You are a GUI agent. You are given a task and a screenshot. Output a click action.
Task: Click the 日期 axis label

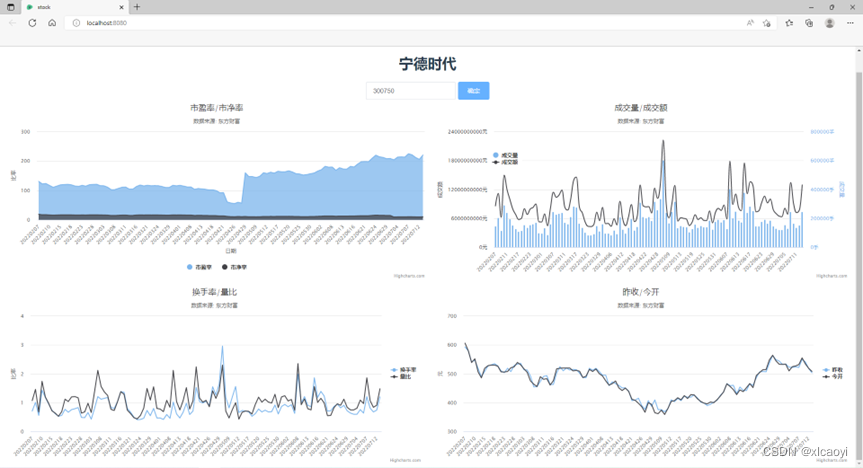coord(231,251)
